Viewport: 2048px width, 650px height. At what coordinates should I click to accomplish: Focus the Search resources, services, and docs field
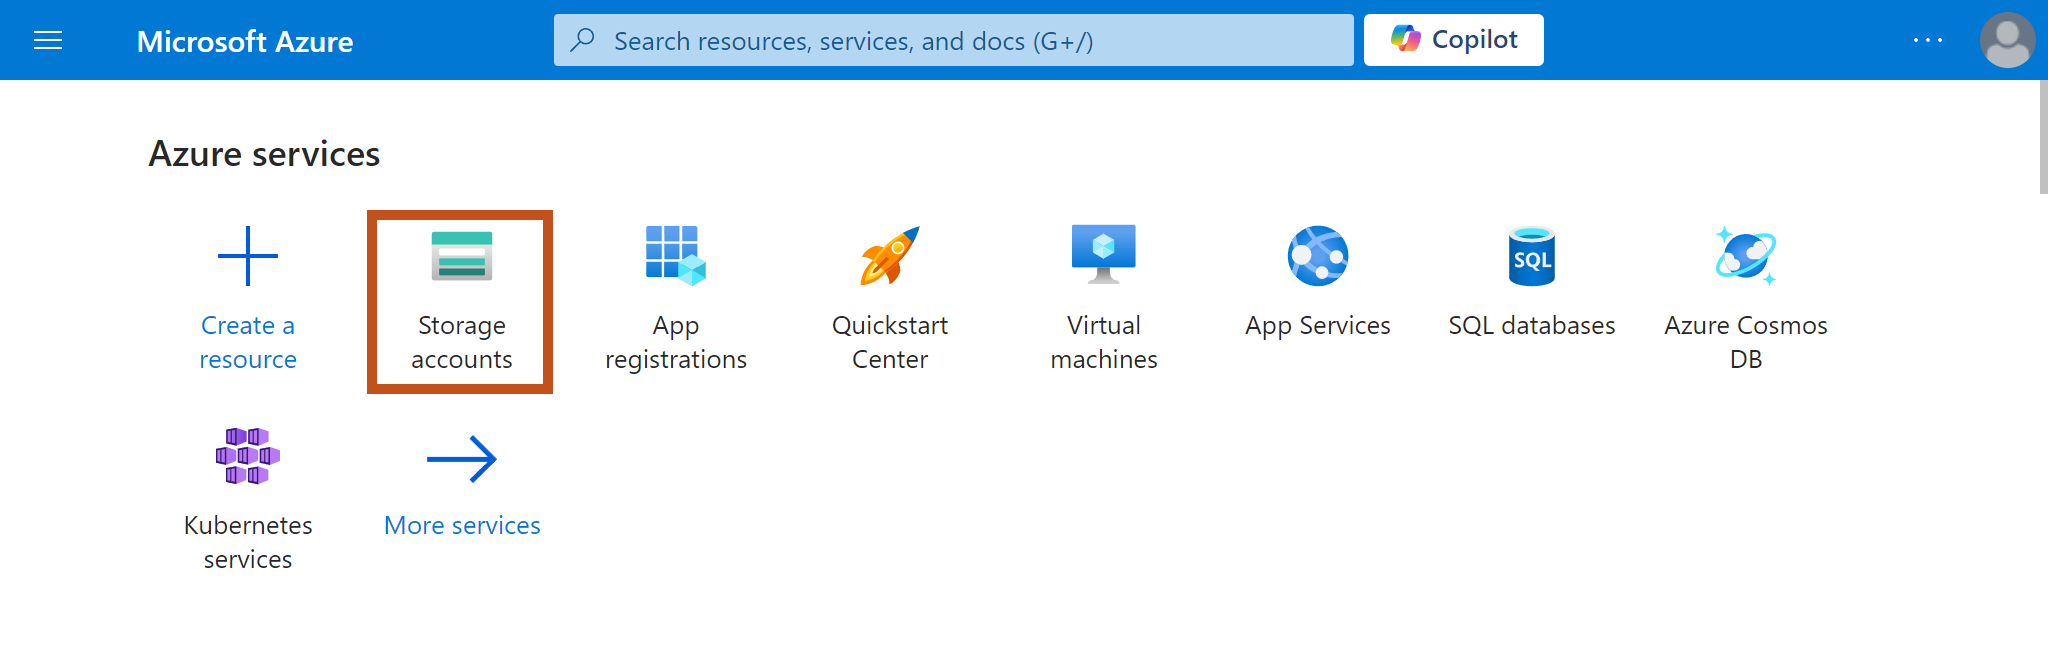960,41
